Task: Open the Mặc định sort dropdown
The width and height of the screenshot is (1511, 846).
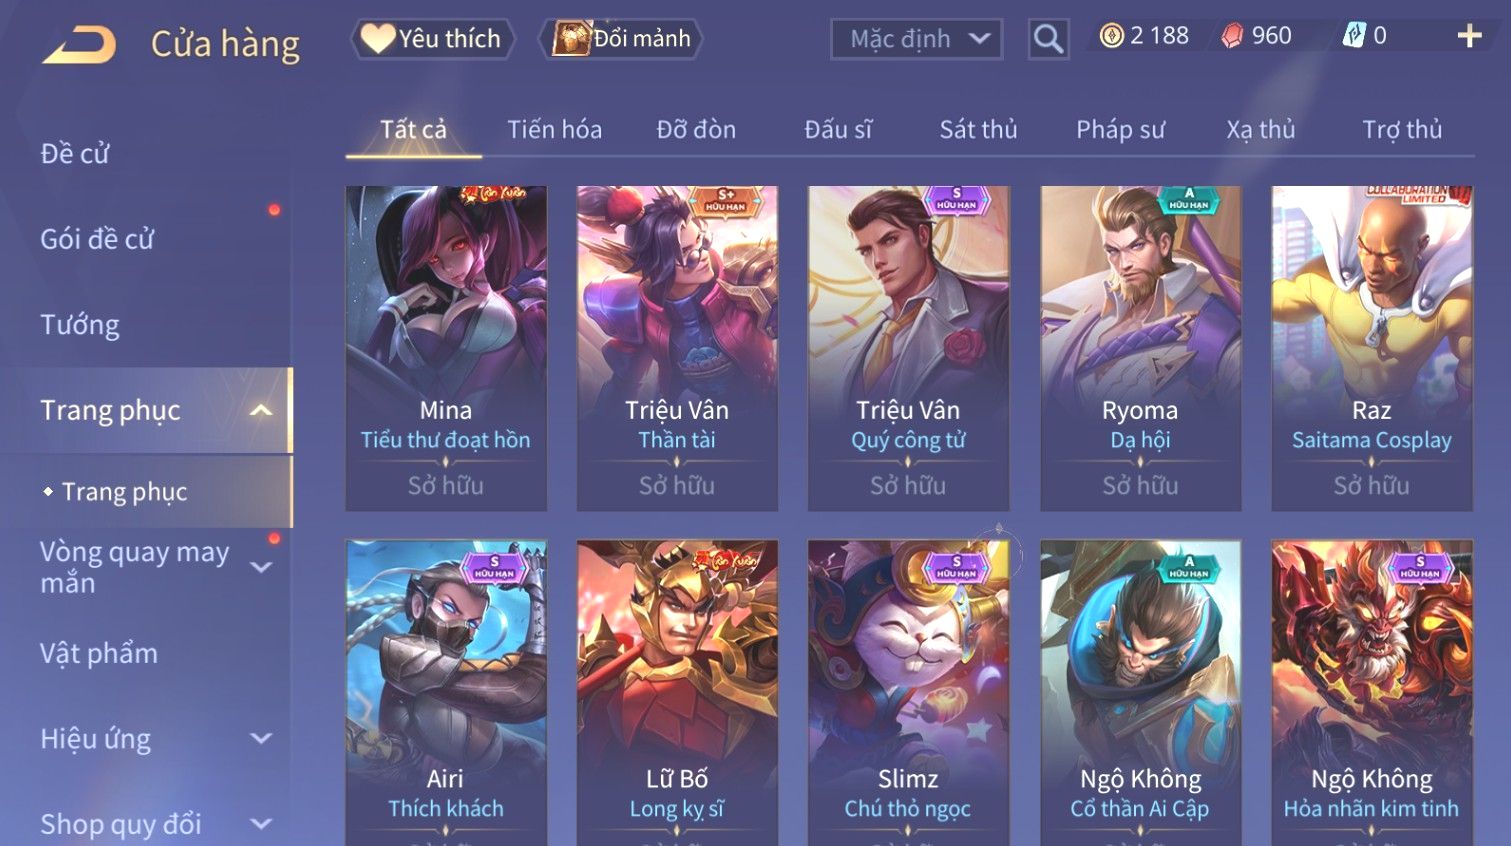Action: point(916,39)
